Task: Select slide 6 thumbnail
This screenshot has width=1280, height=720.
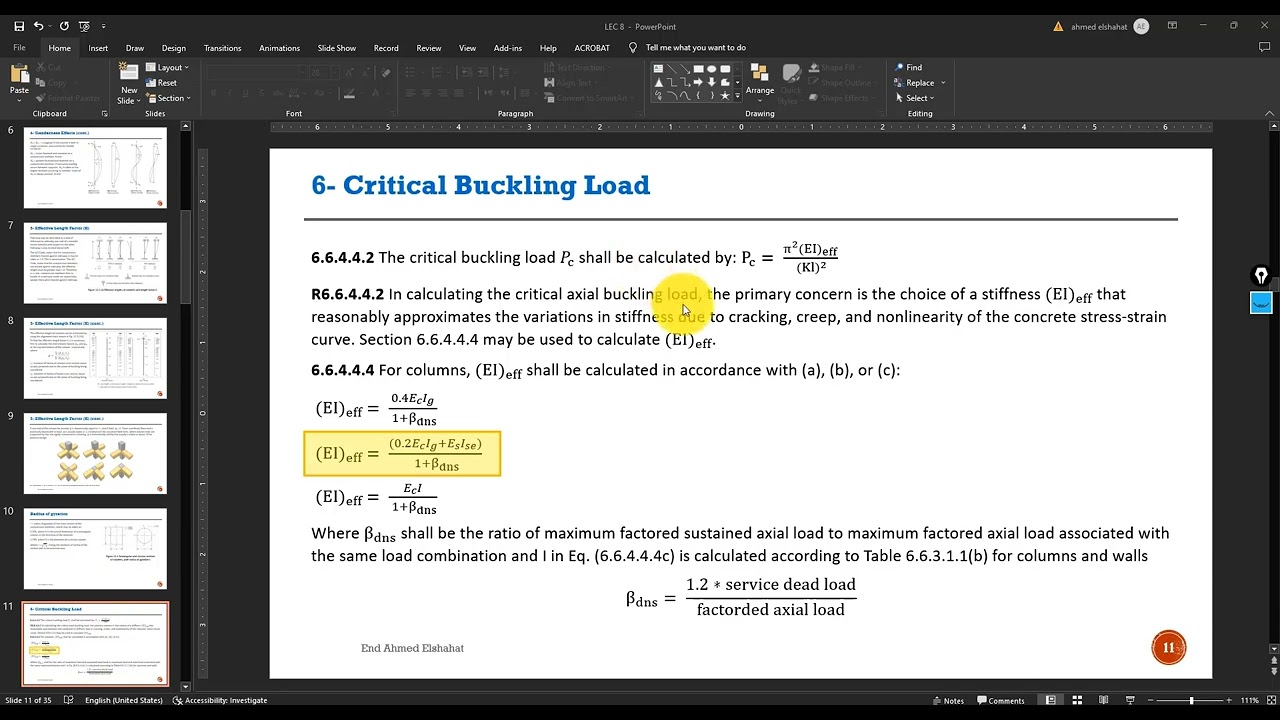Action: pyautogui.click(x=95, y=167)
